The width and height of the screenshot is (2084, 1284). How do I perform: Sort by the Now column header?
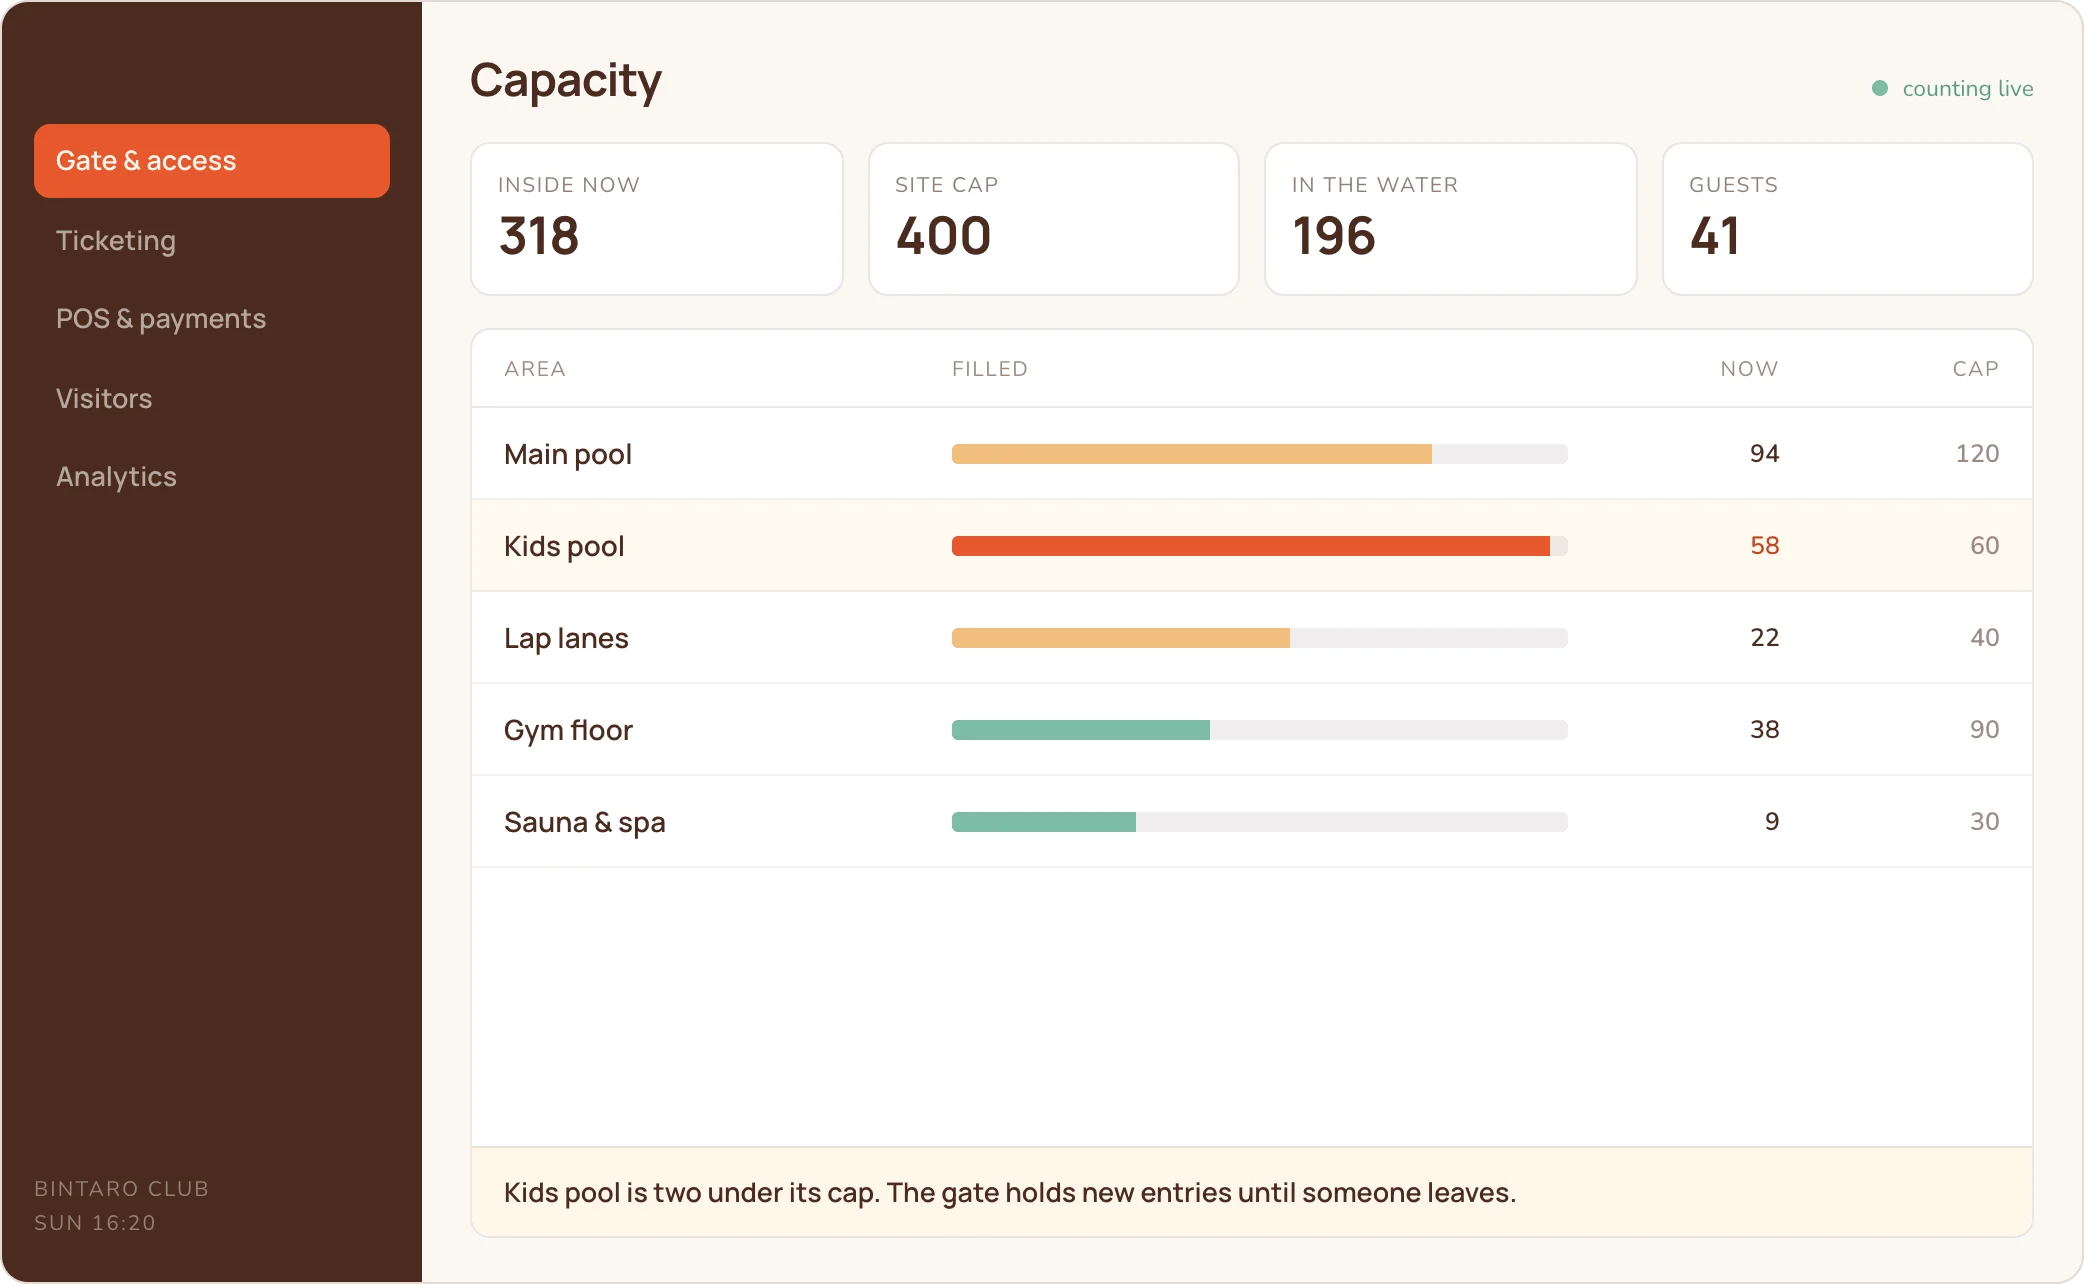(x=1749, y=369)
